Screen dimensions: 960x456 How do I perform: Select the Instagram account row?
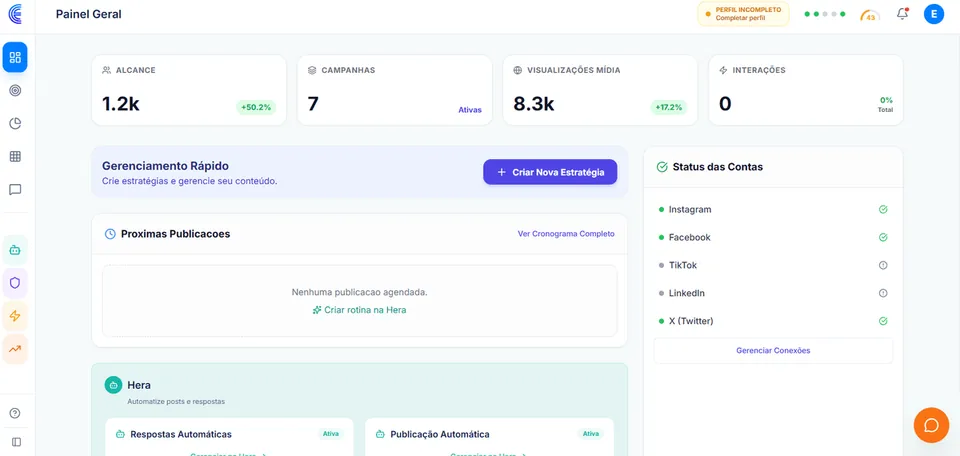tap(773, 209)
